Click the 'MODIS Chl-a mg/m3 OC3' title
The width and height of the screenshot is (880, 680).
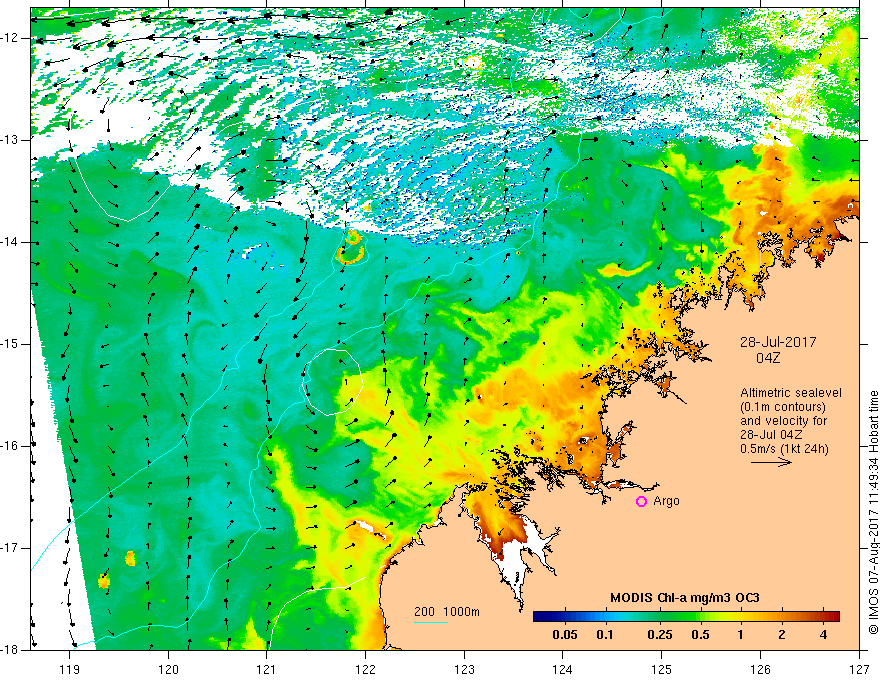(x=685, y=598)
